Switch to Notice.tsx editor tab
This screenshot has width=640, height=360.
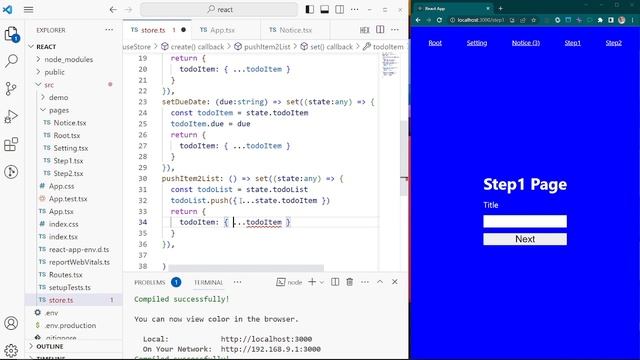click(x=295, y=30)
